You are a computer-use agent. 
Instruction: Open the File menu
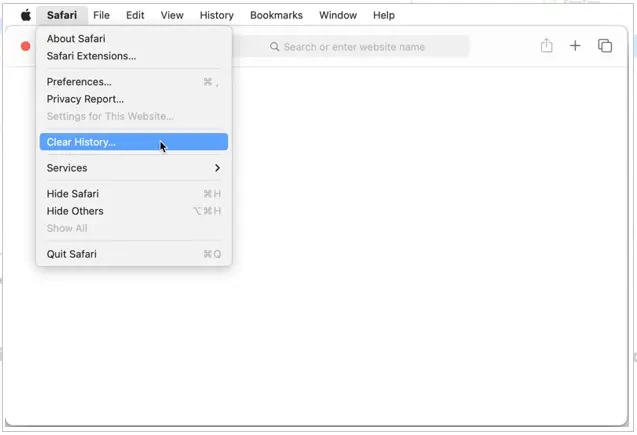(101, 15)
